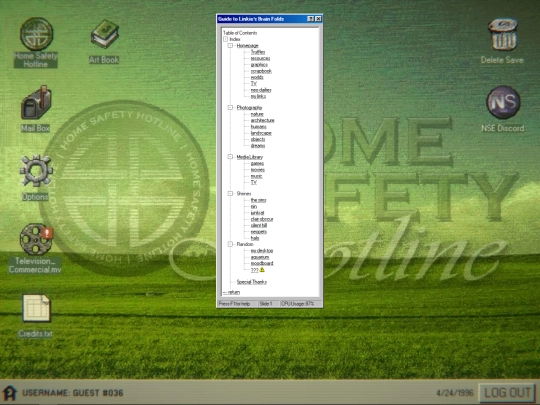Open the landscape link
This screenshot has width=540, height=405.
point(261,133)
